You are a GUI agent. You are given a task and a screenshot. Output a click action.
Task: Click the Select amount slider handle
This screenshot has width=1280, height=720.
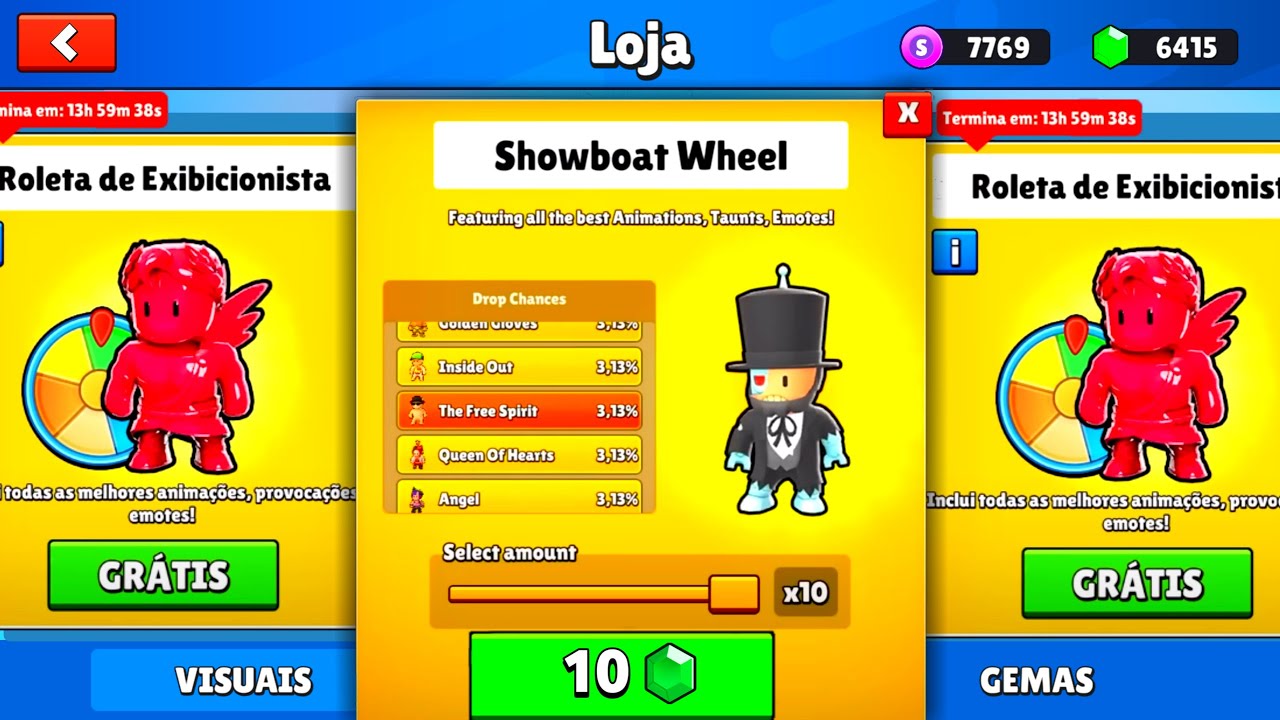coord(734,593)
